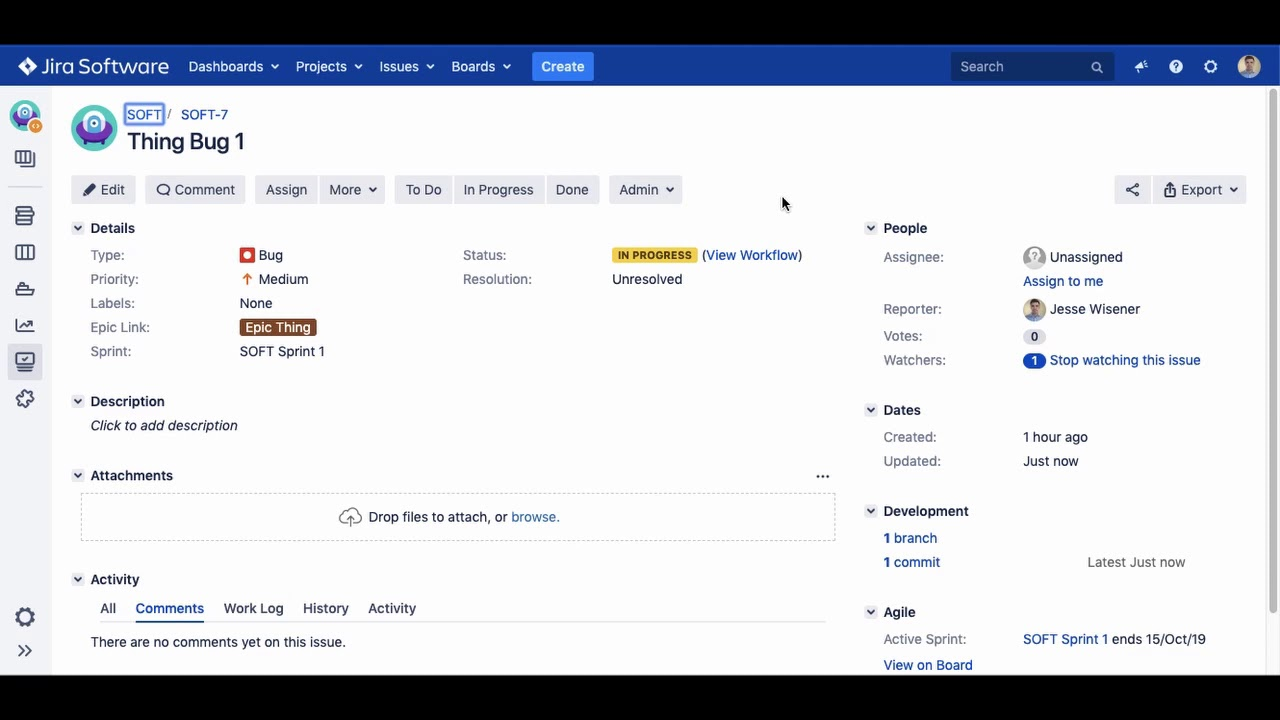Click the search magnifier icon
This screenshot has height=720, width=1280.
click(x=1097, y=67)
